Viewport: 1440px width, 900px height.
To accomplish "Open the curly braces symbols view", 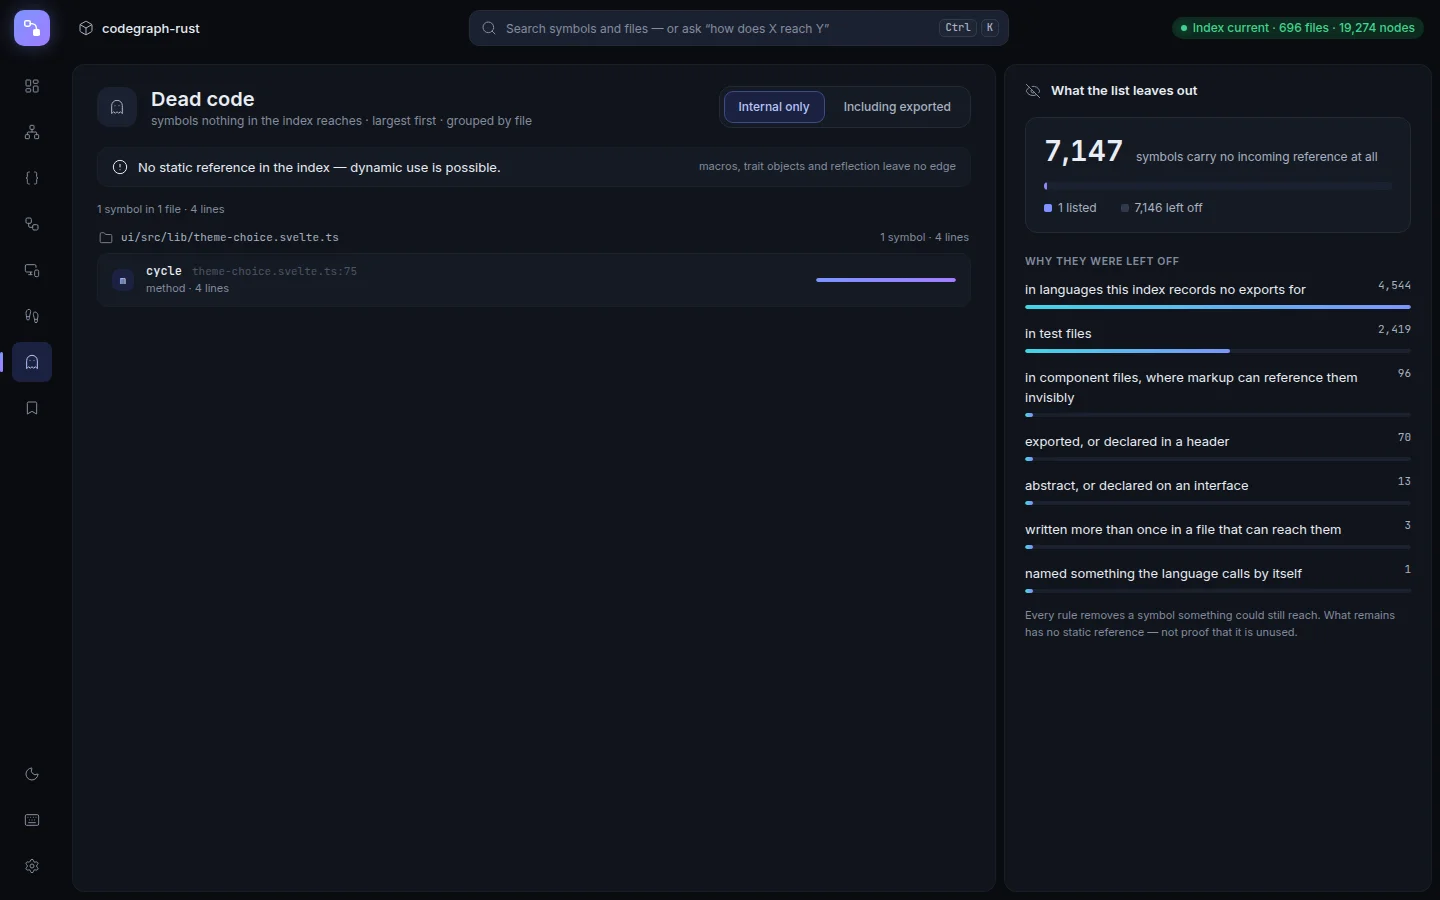I will [x=32, y=178].
